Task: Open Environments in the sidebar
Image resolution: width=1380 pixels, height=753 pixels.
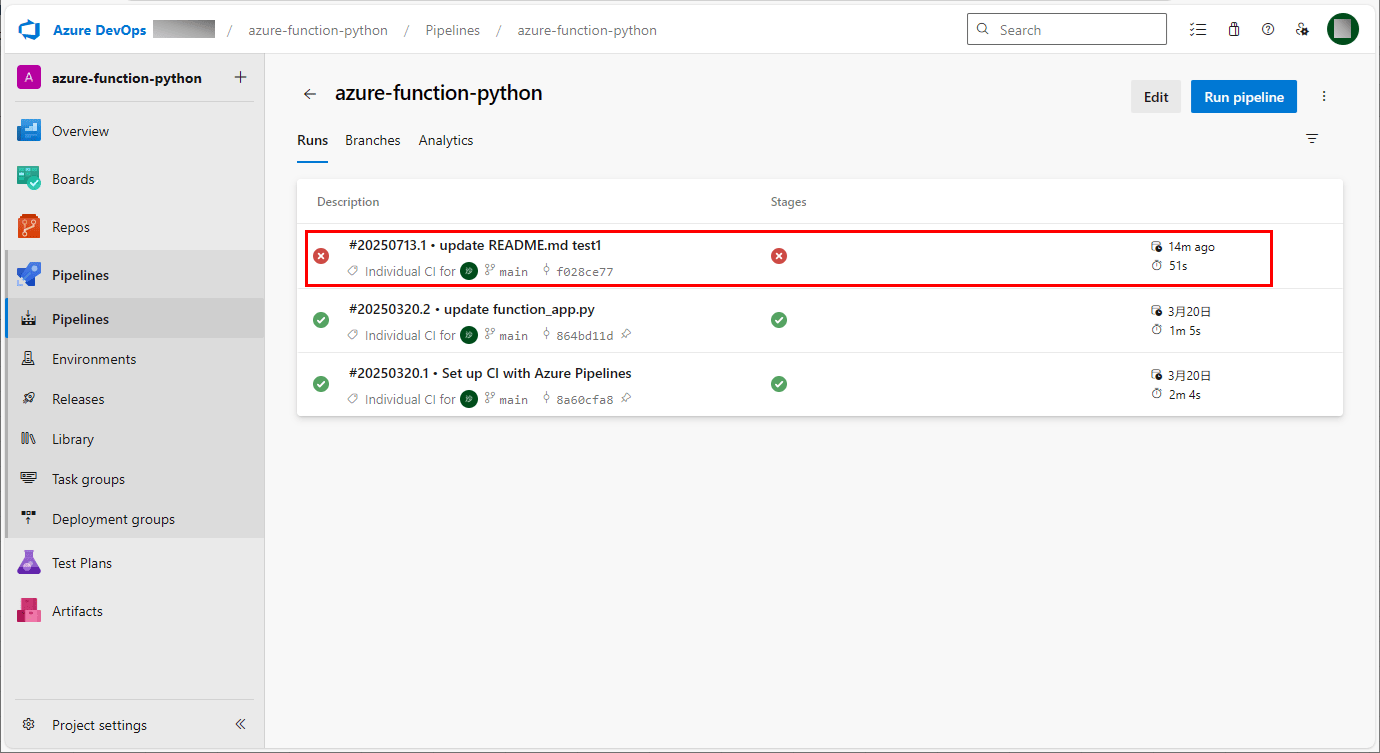Action: 132,359
